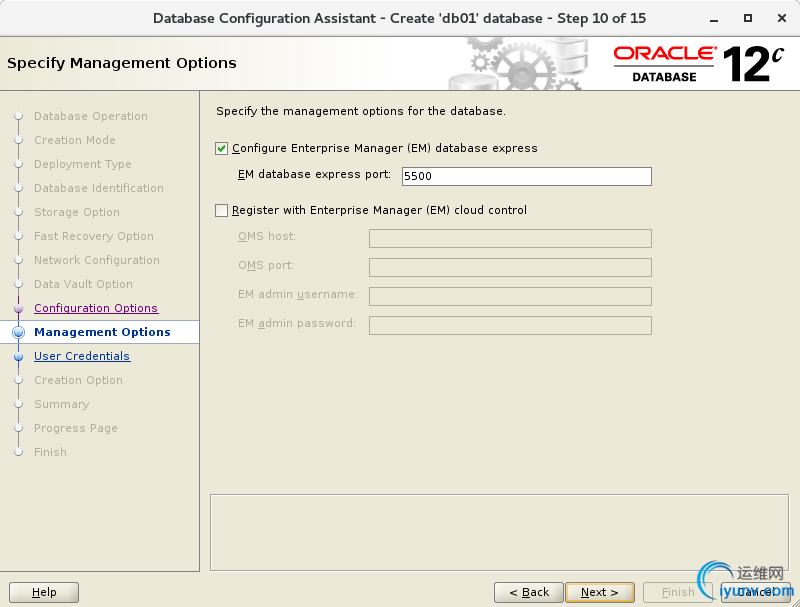The height and width of the screenshot is (607, 800).
Task: Click the Specify Management Options heading
Action: coord(122,63)
